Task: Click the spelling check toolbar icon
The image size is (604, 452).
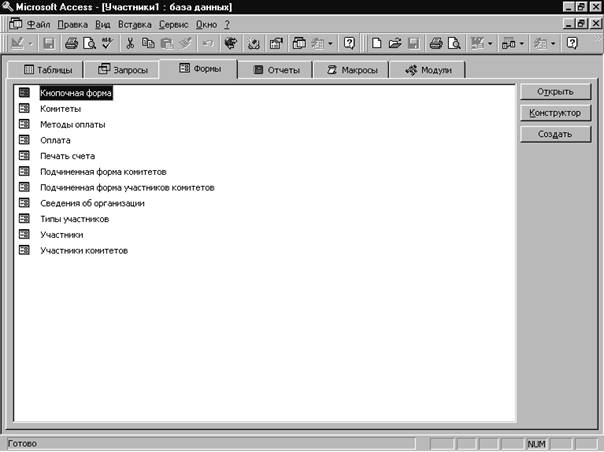Action: [107, 43]
